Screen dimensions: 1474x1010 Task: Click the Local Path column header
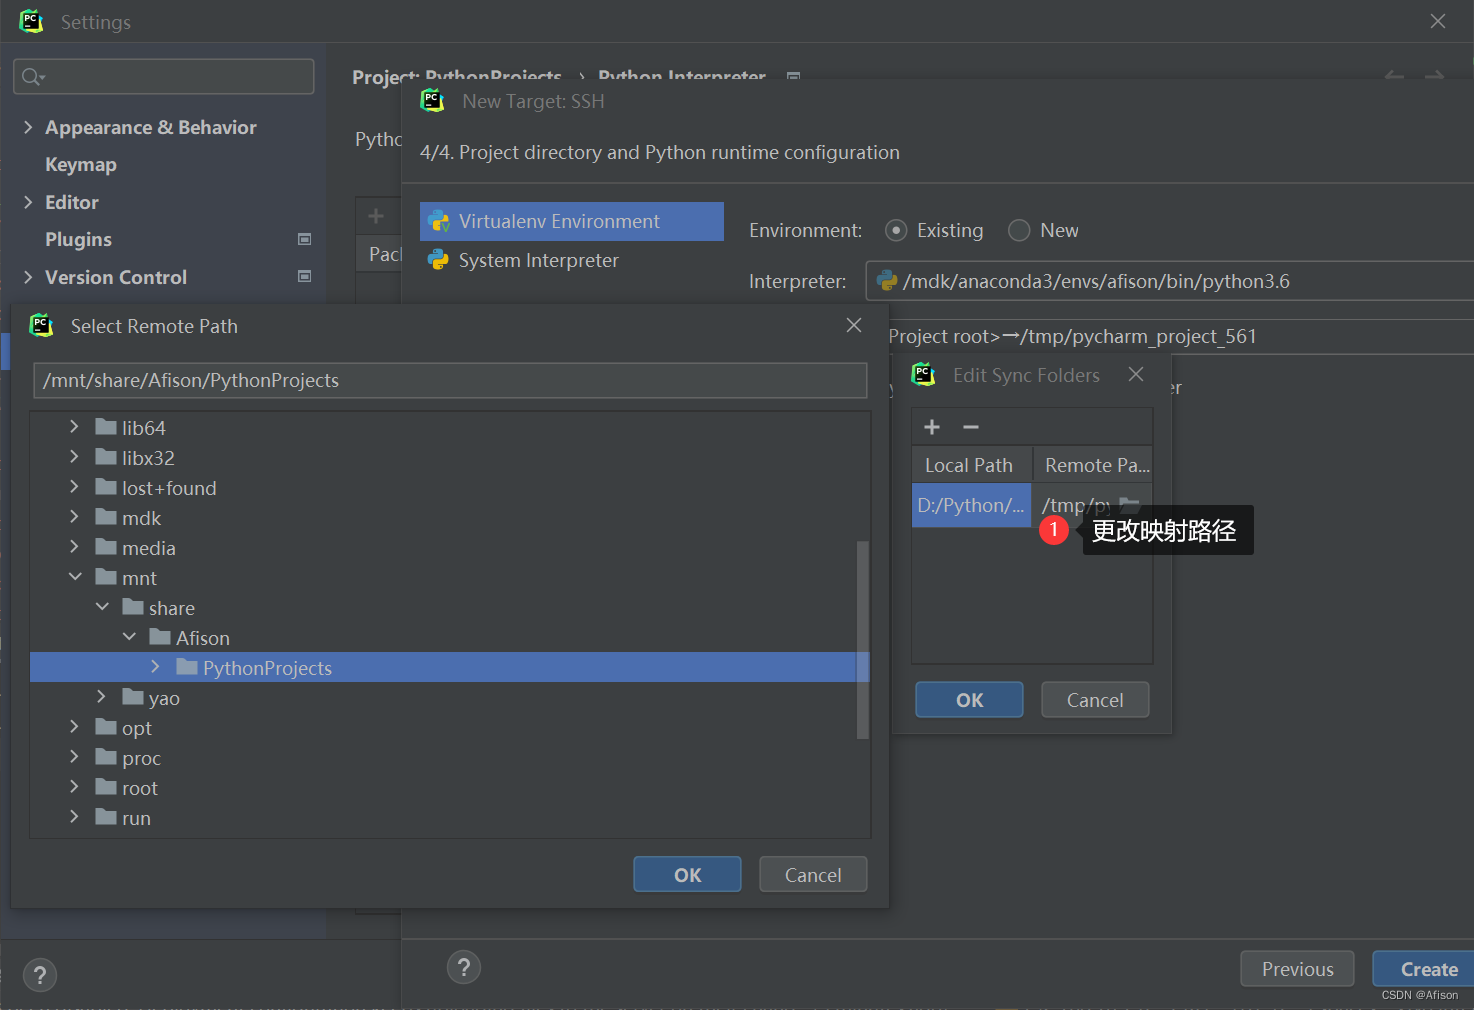coord(971,465)
